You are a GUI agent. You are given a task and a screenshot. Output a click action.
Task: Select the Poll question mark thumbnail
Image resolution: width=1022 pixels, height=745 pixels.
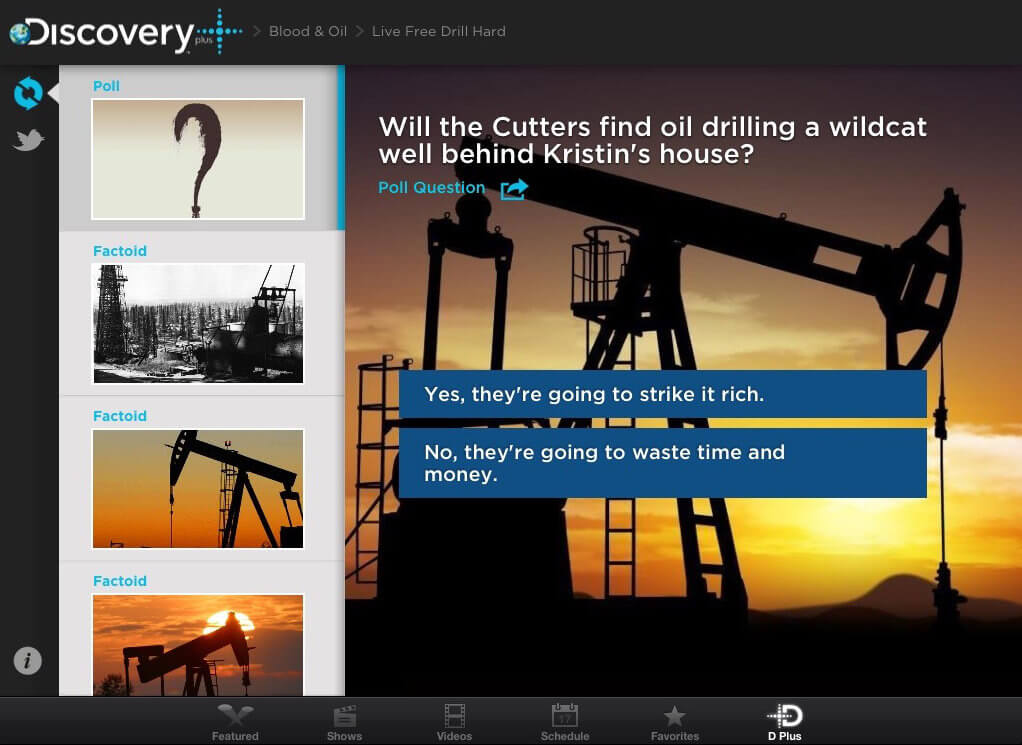[x=198, y=159]
